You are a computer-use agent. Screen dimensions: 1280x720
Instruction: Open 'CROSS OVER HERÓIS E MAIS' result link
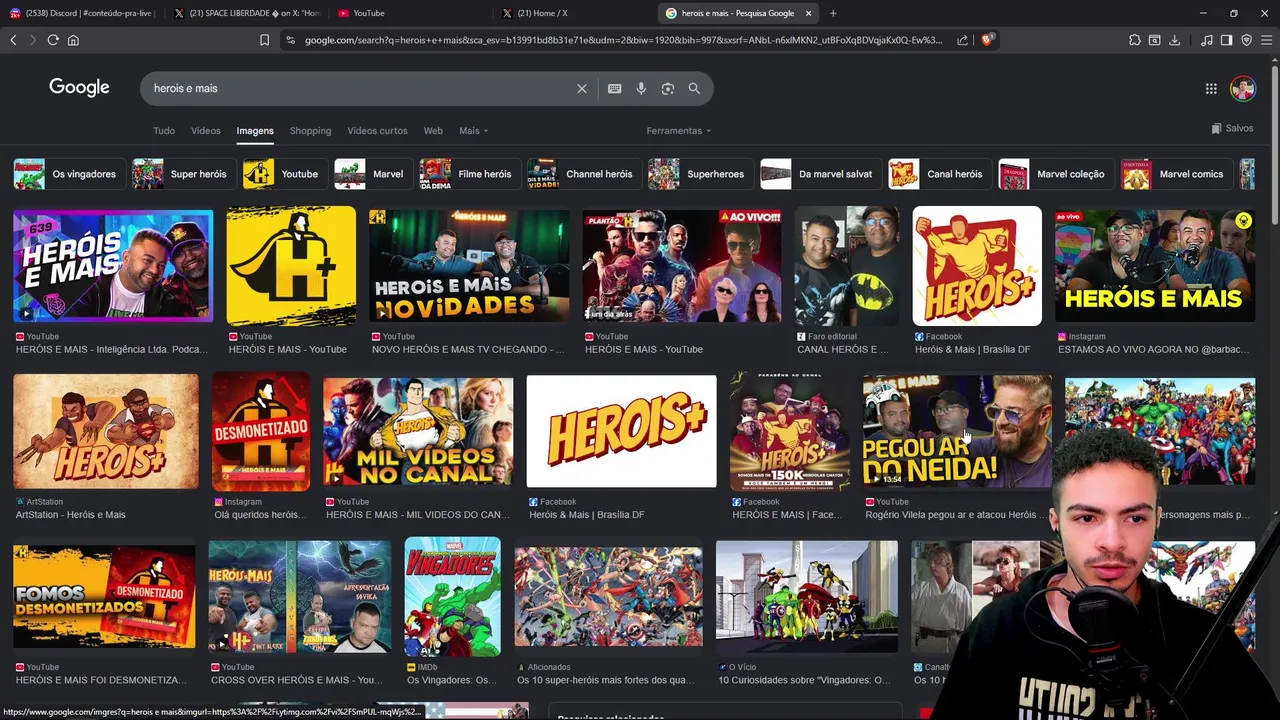click(x=296, y=680)
